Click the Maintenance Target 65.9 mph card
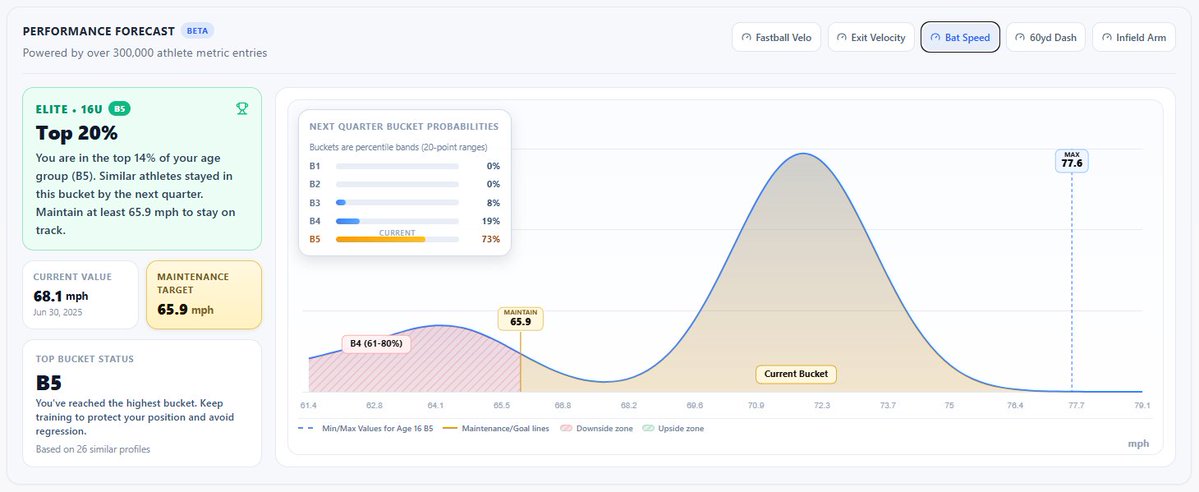 [x=204, y=295]
